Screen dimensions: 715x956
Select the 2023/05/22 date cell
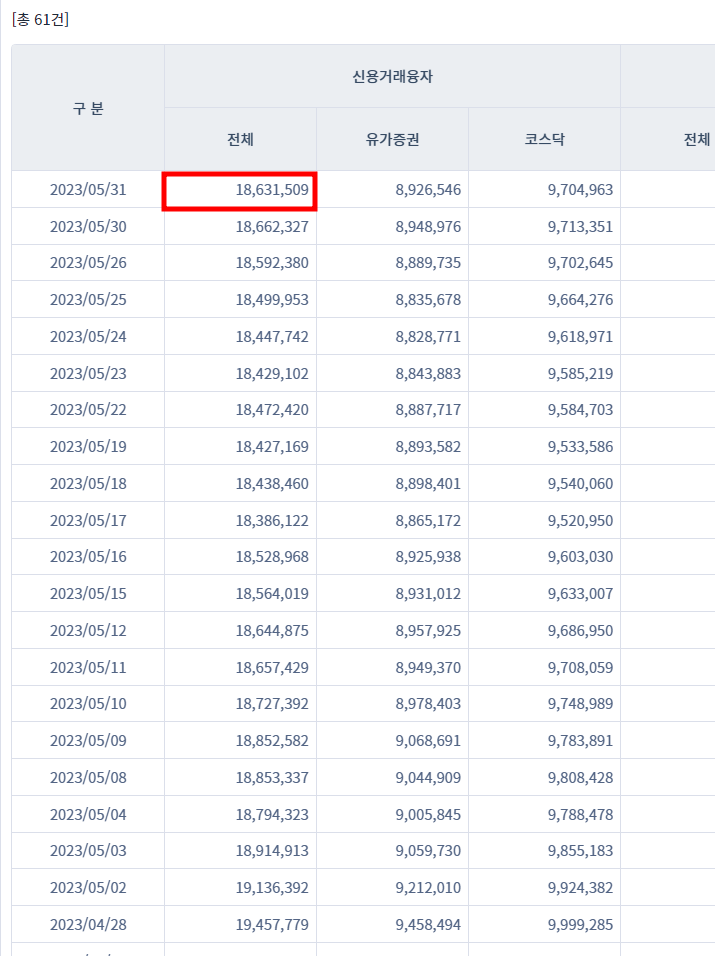pos(88,410)
